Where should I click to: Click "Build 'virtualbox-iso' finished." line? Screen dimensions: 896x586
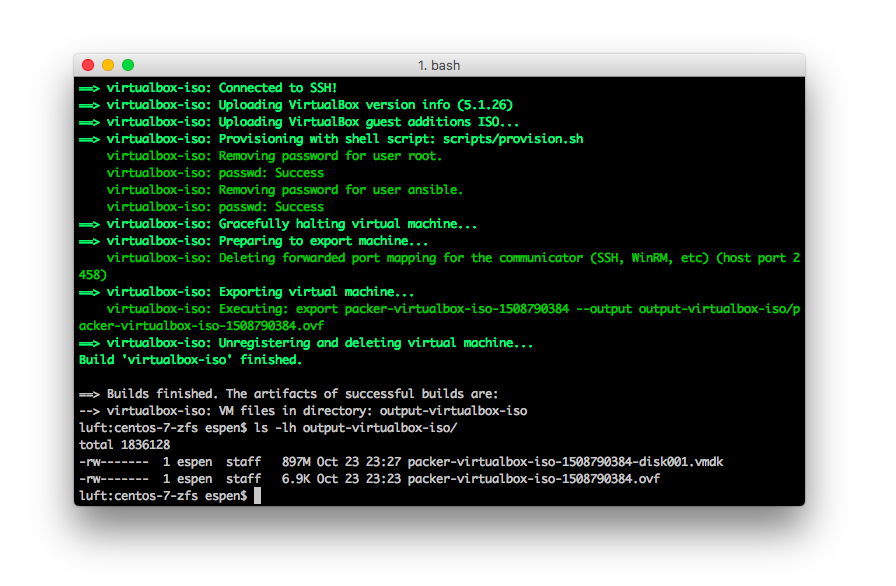[190, 360]
